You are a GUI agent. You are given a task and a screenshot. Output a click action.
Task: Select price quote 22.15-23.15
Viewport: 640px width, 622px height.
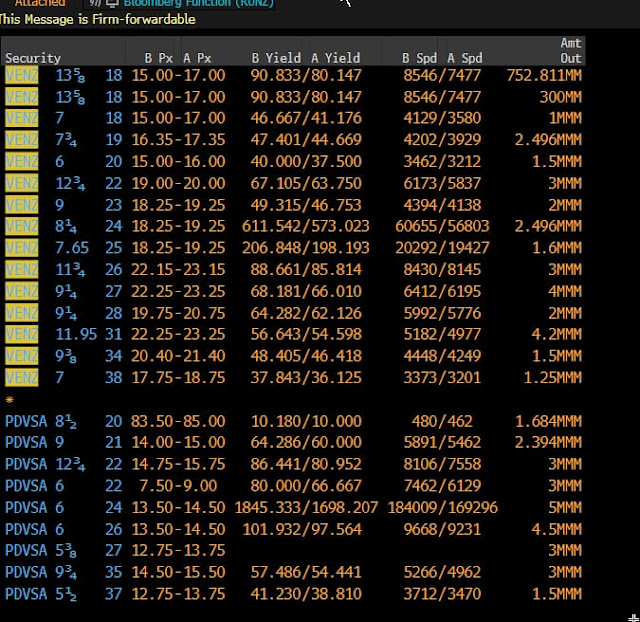point(178,269)
